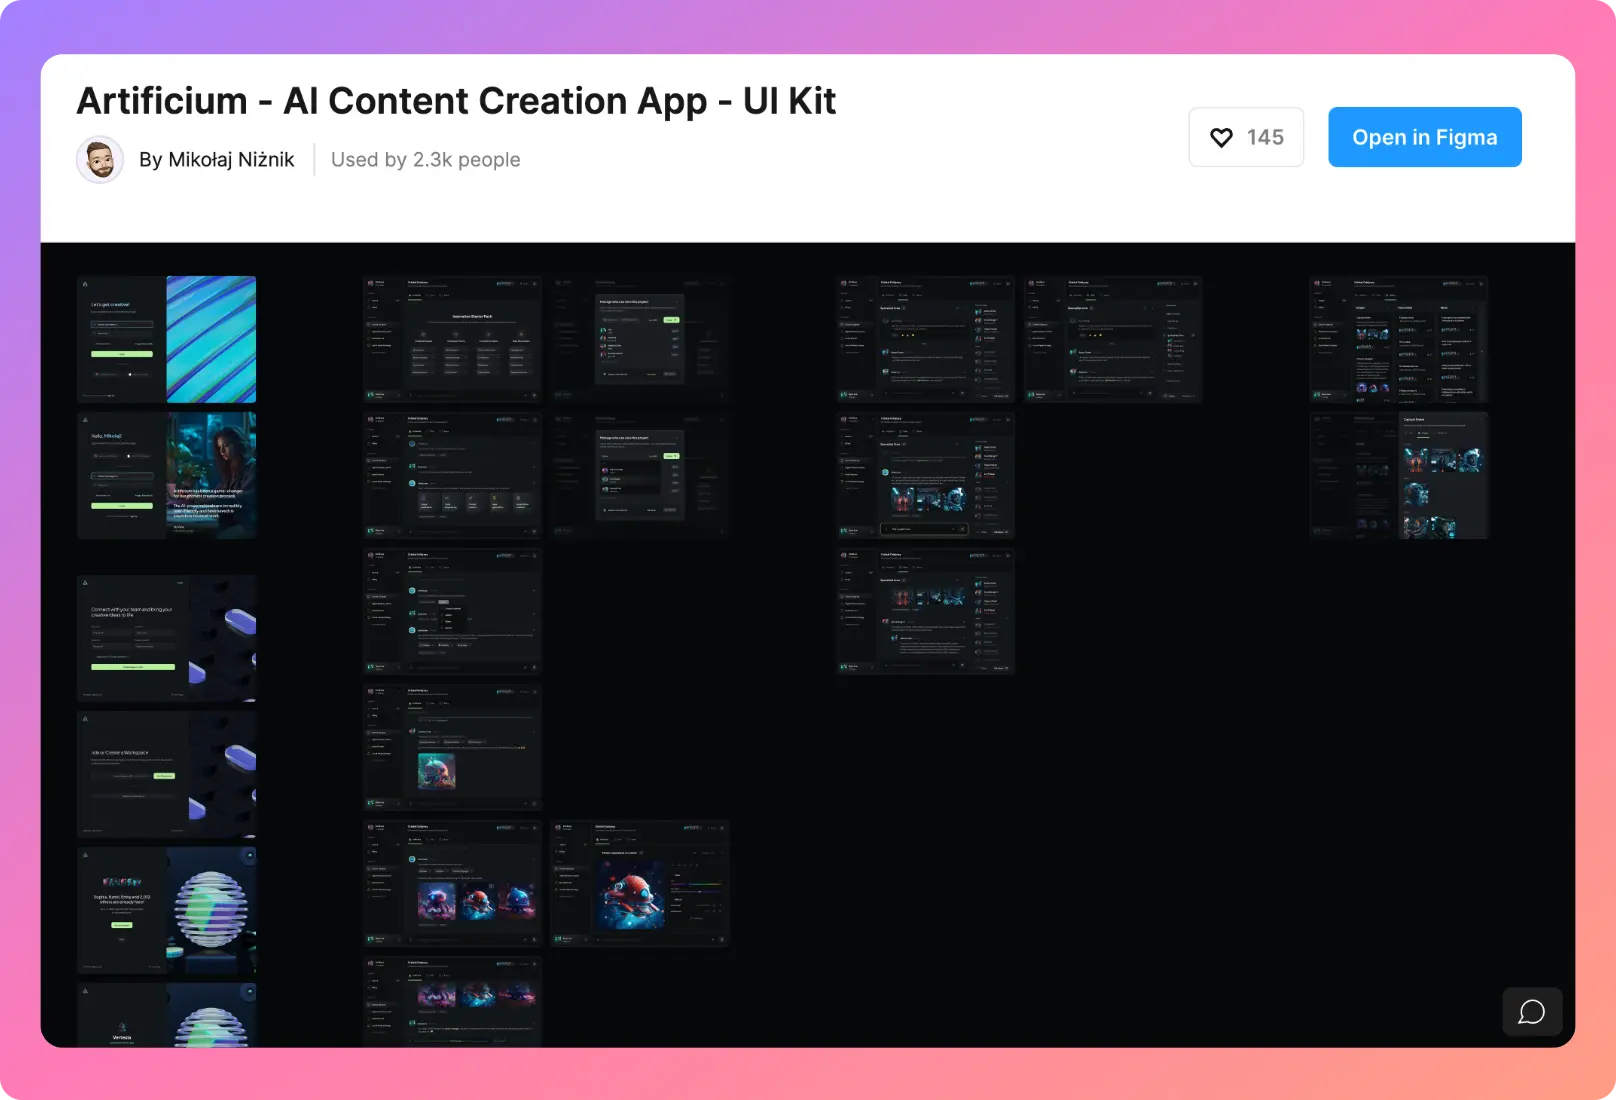The image size is (1616, 1100).
Task: Click Mikołaj Niżnik's avatar picture
Action: pos(100,160)
